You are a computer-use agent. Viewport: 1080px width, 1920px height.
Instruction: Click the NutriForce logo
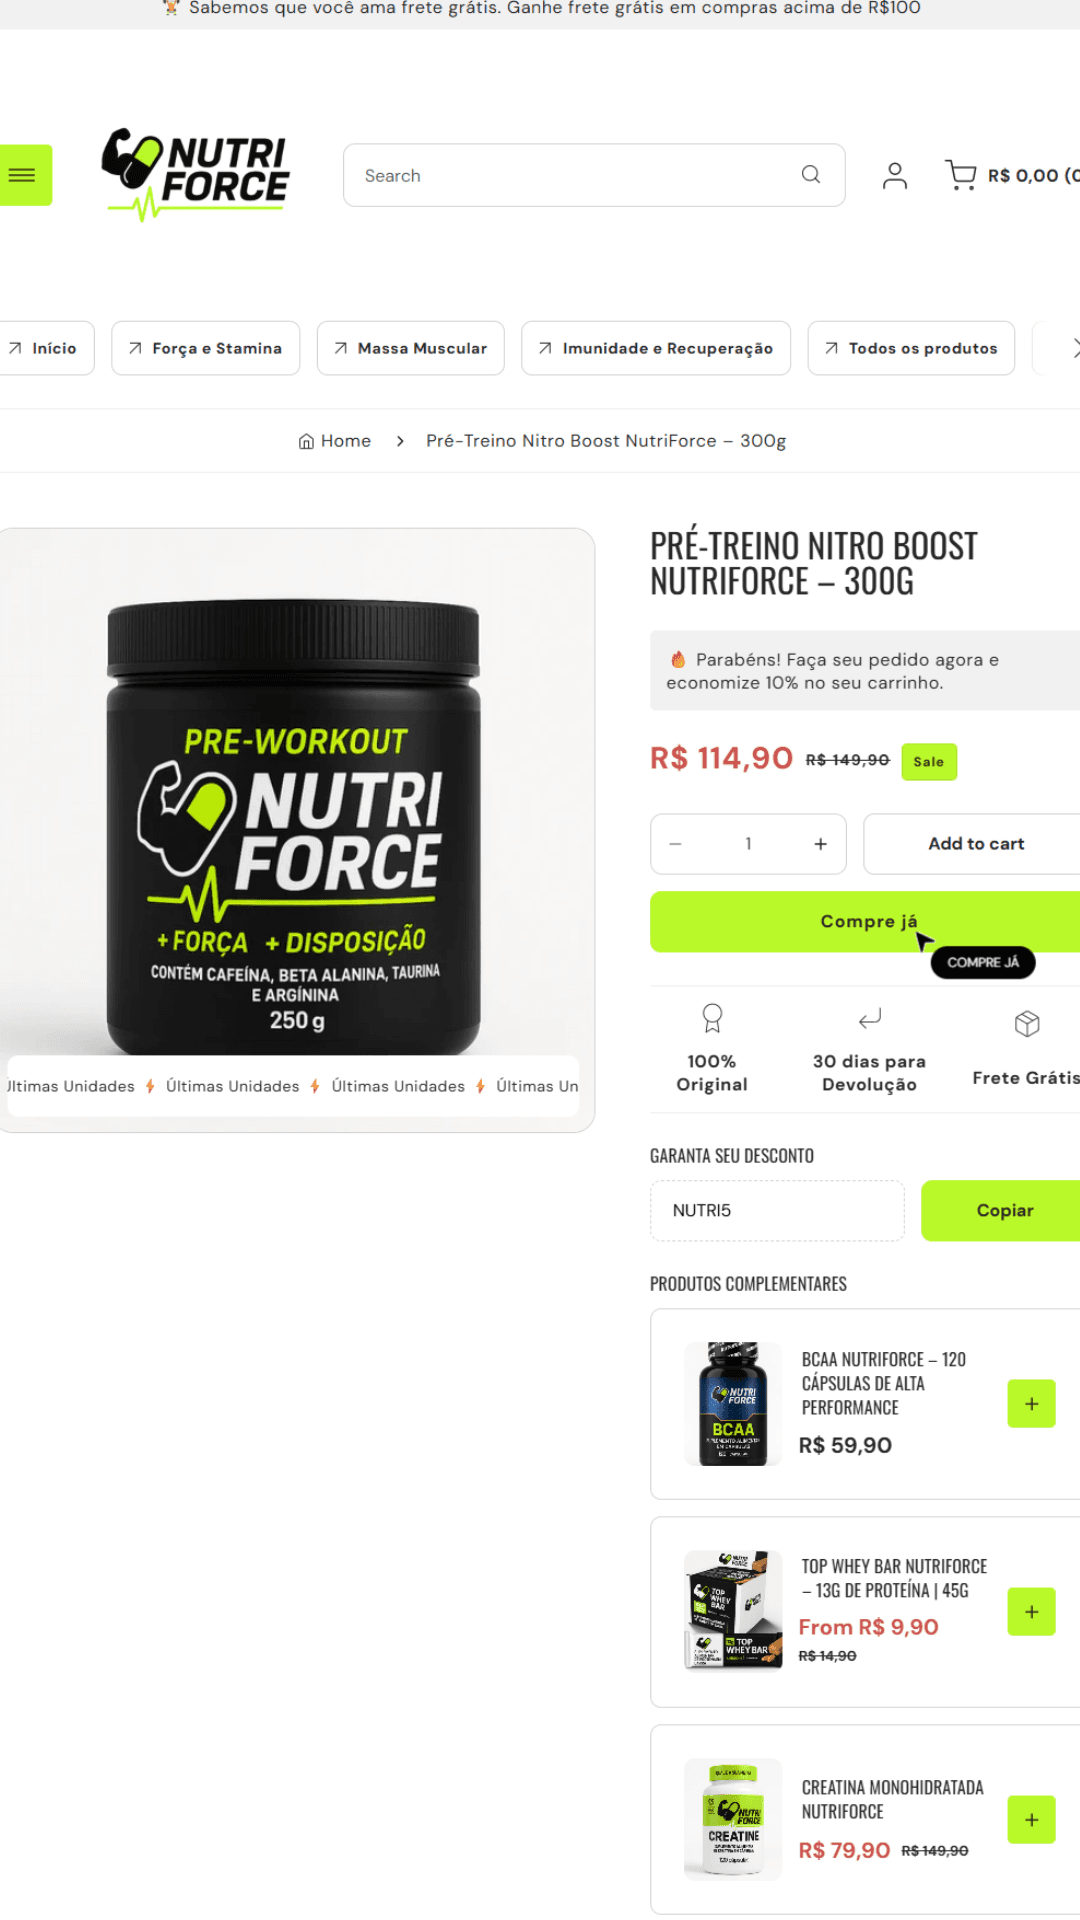pyautogui.click(x=195, y=174)
